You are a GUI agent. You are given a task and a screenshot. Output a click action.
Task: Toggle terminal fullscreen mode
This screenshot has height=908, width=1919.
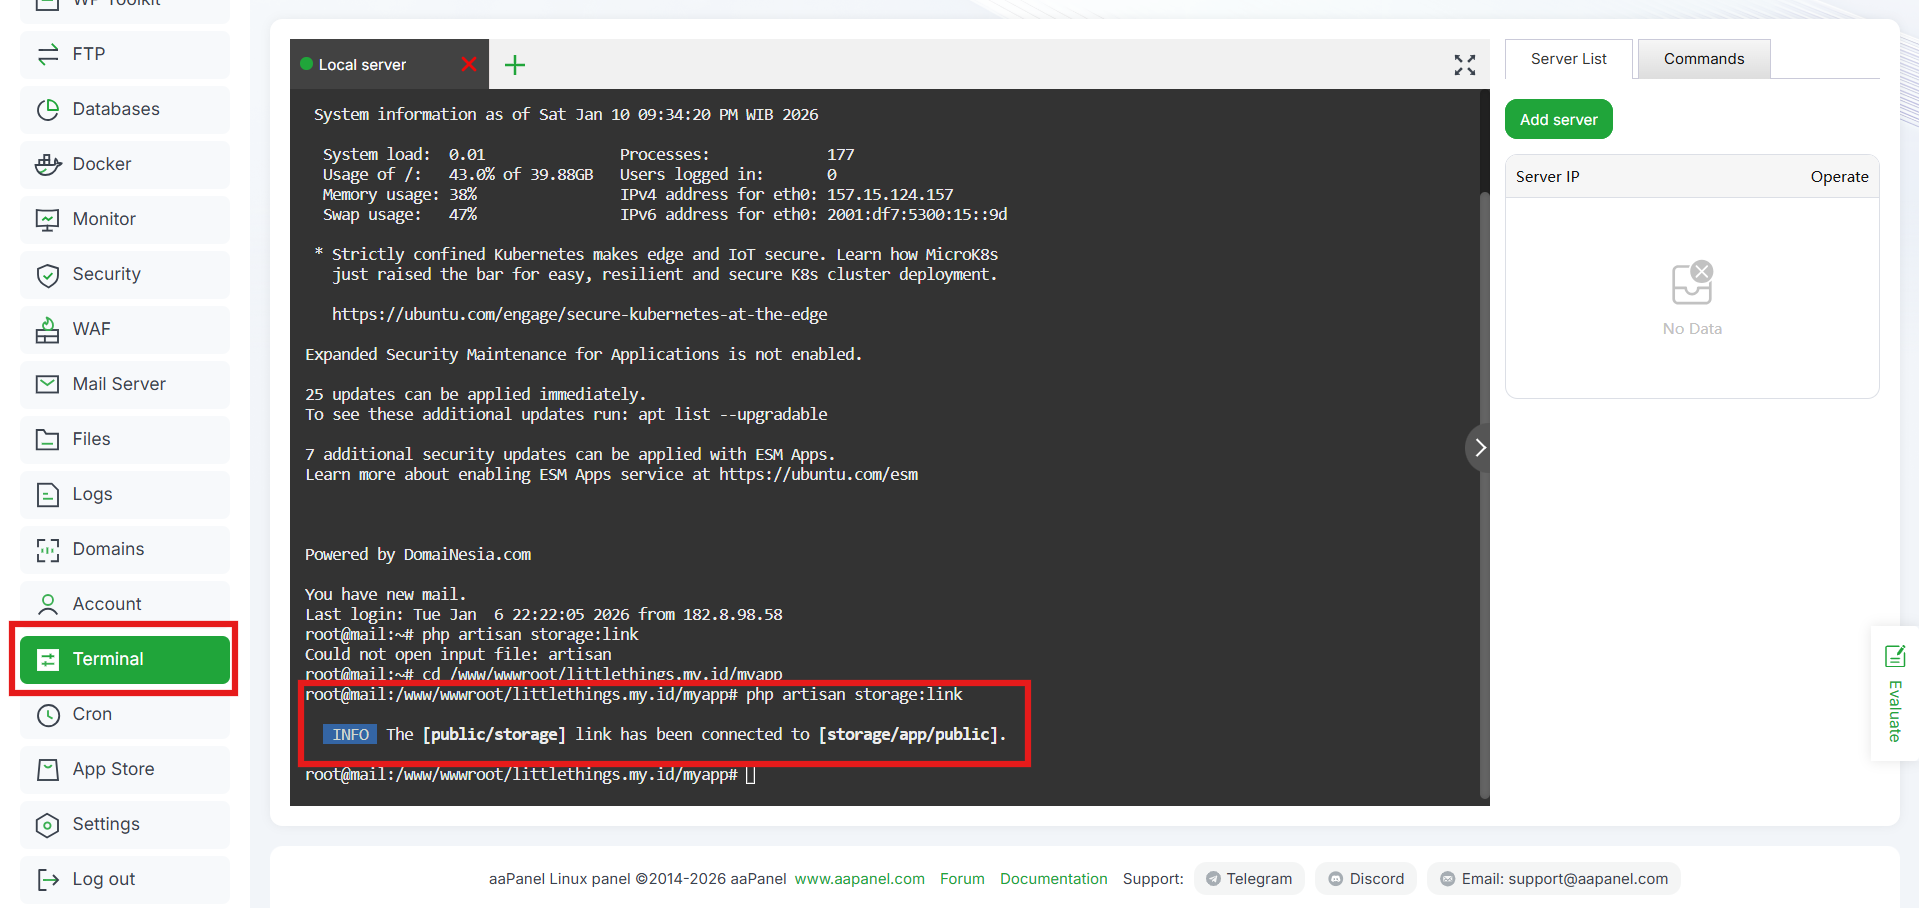tap(1465, 65)
